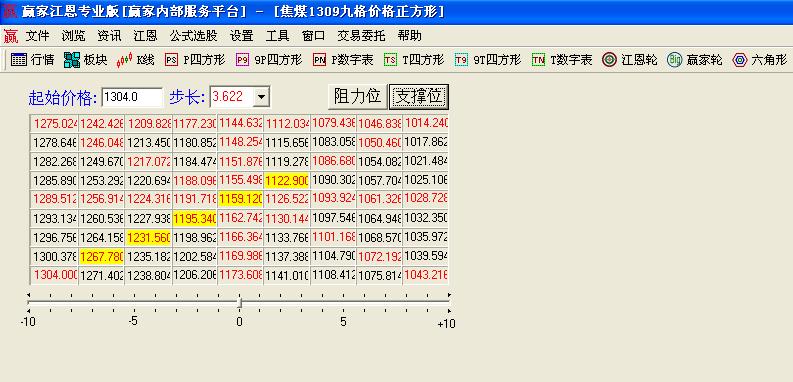Expand the 步长 step size dropdown

coord(261,97)
